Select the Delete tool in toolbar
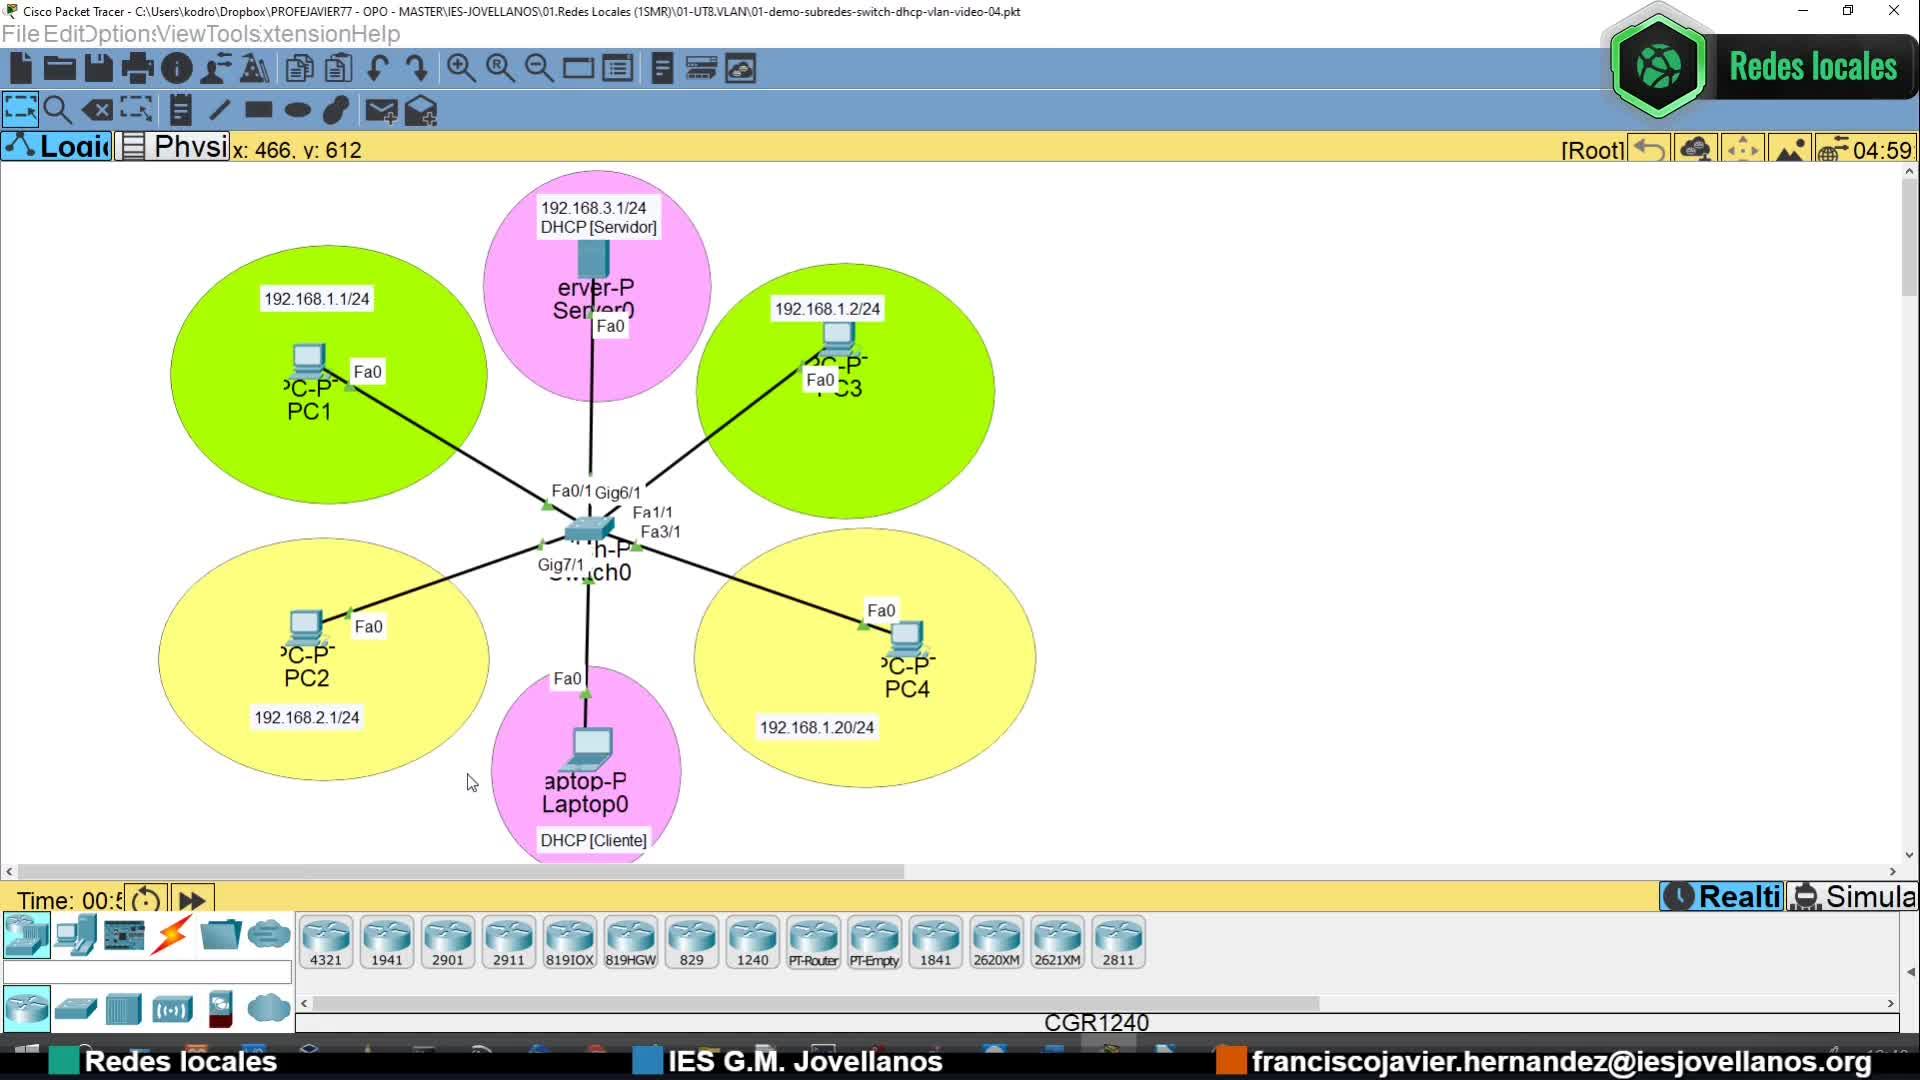Screen dimensions: 1920x1080 (97, 110)
